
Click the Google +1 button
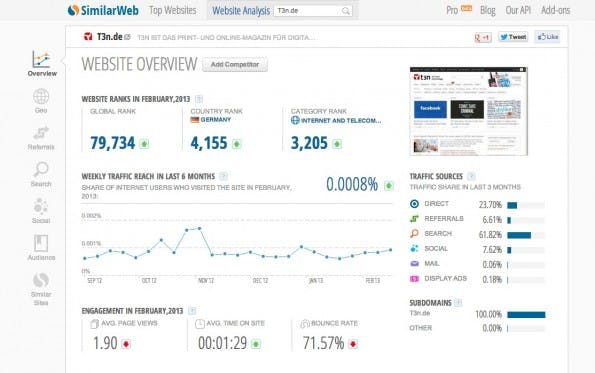(483, 37)
